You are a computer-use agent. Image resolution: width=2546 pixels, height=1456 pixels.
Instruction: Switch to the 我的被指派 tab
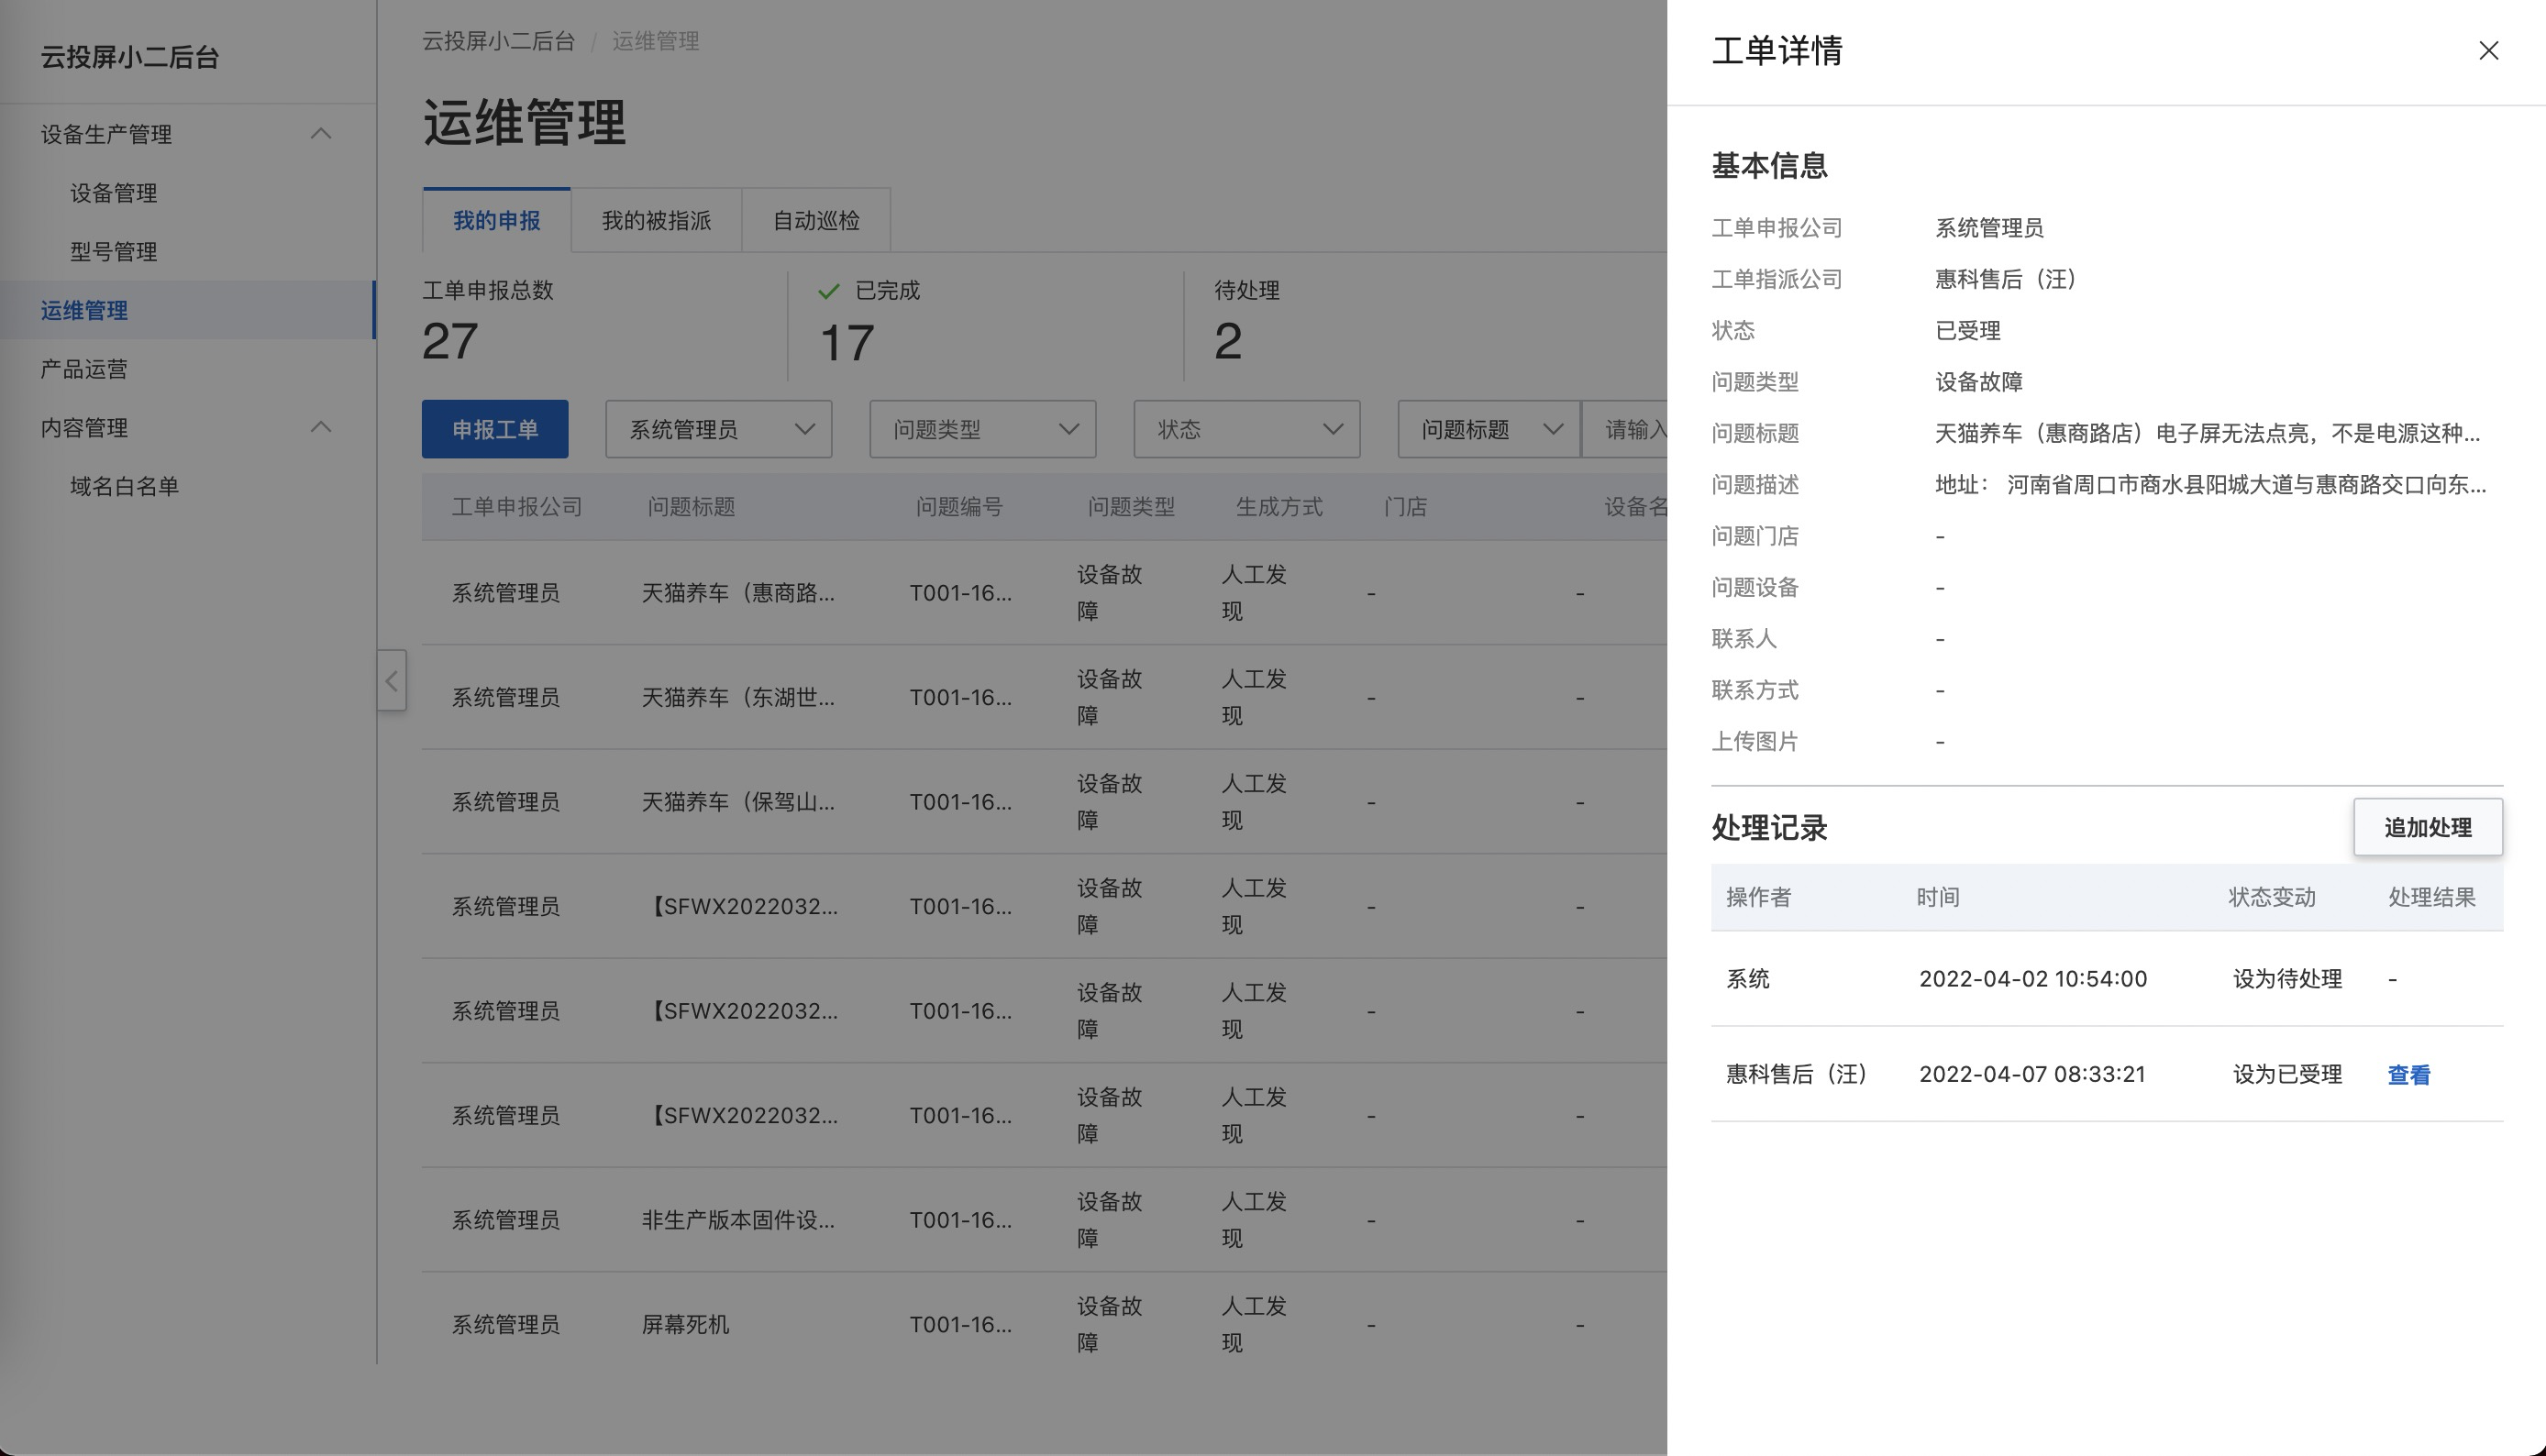pyautogui.click(x=656, y=221)
